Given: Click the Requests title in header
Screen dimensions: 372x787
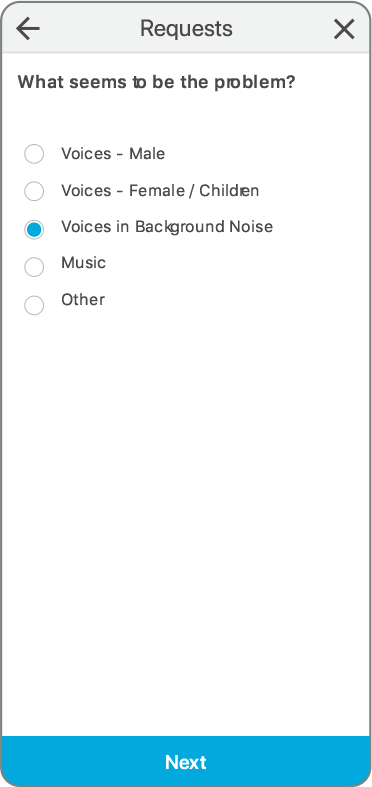Looking at the screenshot, I should pyautogui.click(x=186, y=29).
